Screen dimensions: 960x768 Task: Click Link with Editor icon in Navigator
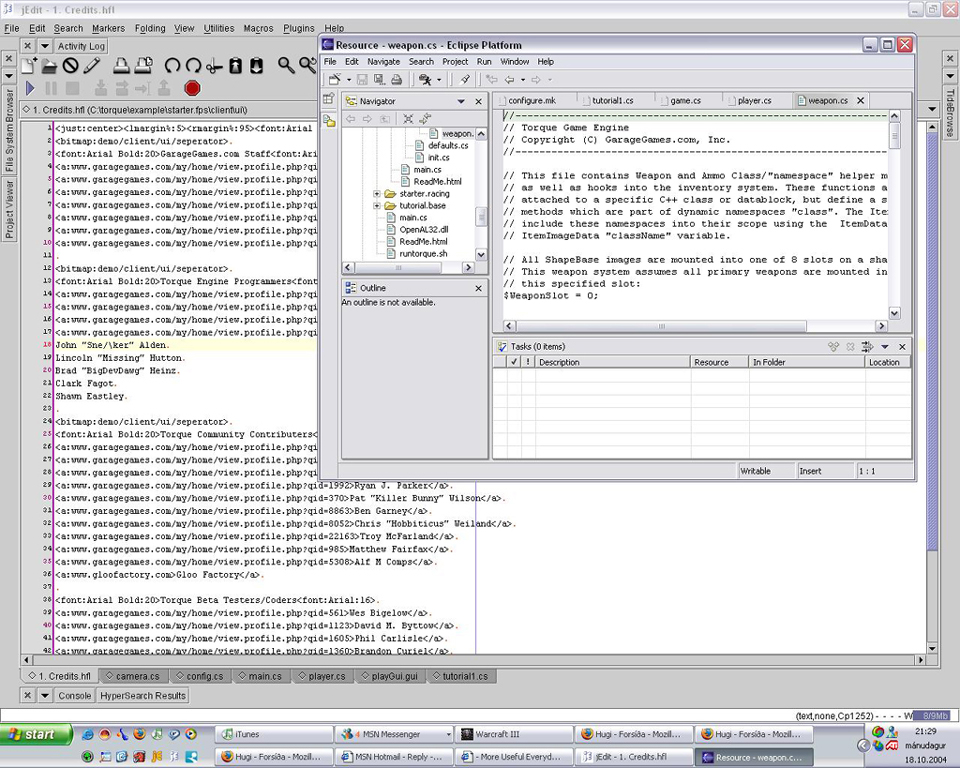(x=425, y=119)
